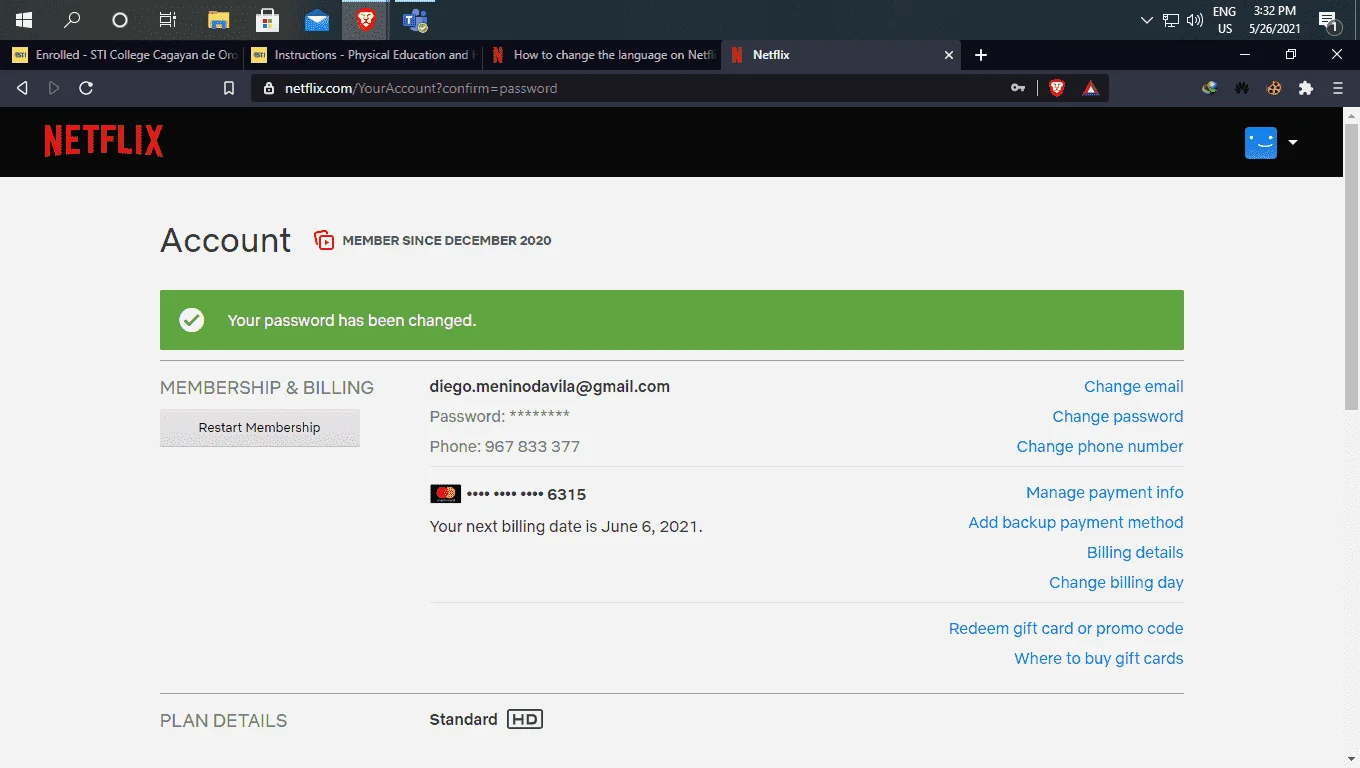
Task: Click the next billing date text
Action: [x=566, y=527]
